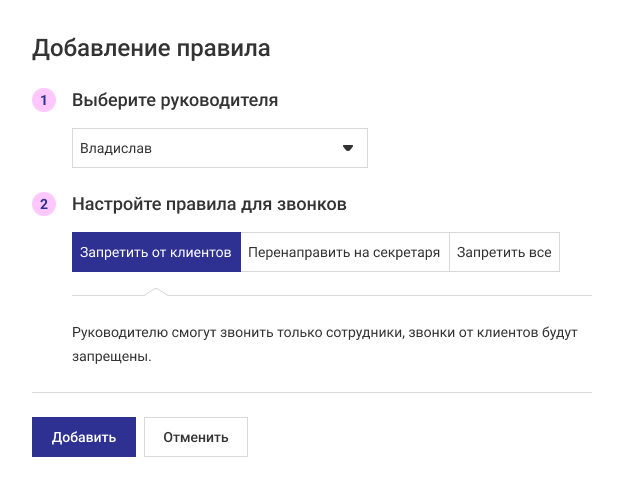Screen dimensions: 624x489
Task: Click the step 2 number badge
Action: pyautogui.click(x=44, y=204)
